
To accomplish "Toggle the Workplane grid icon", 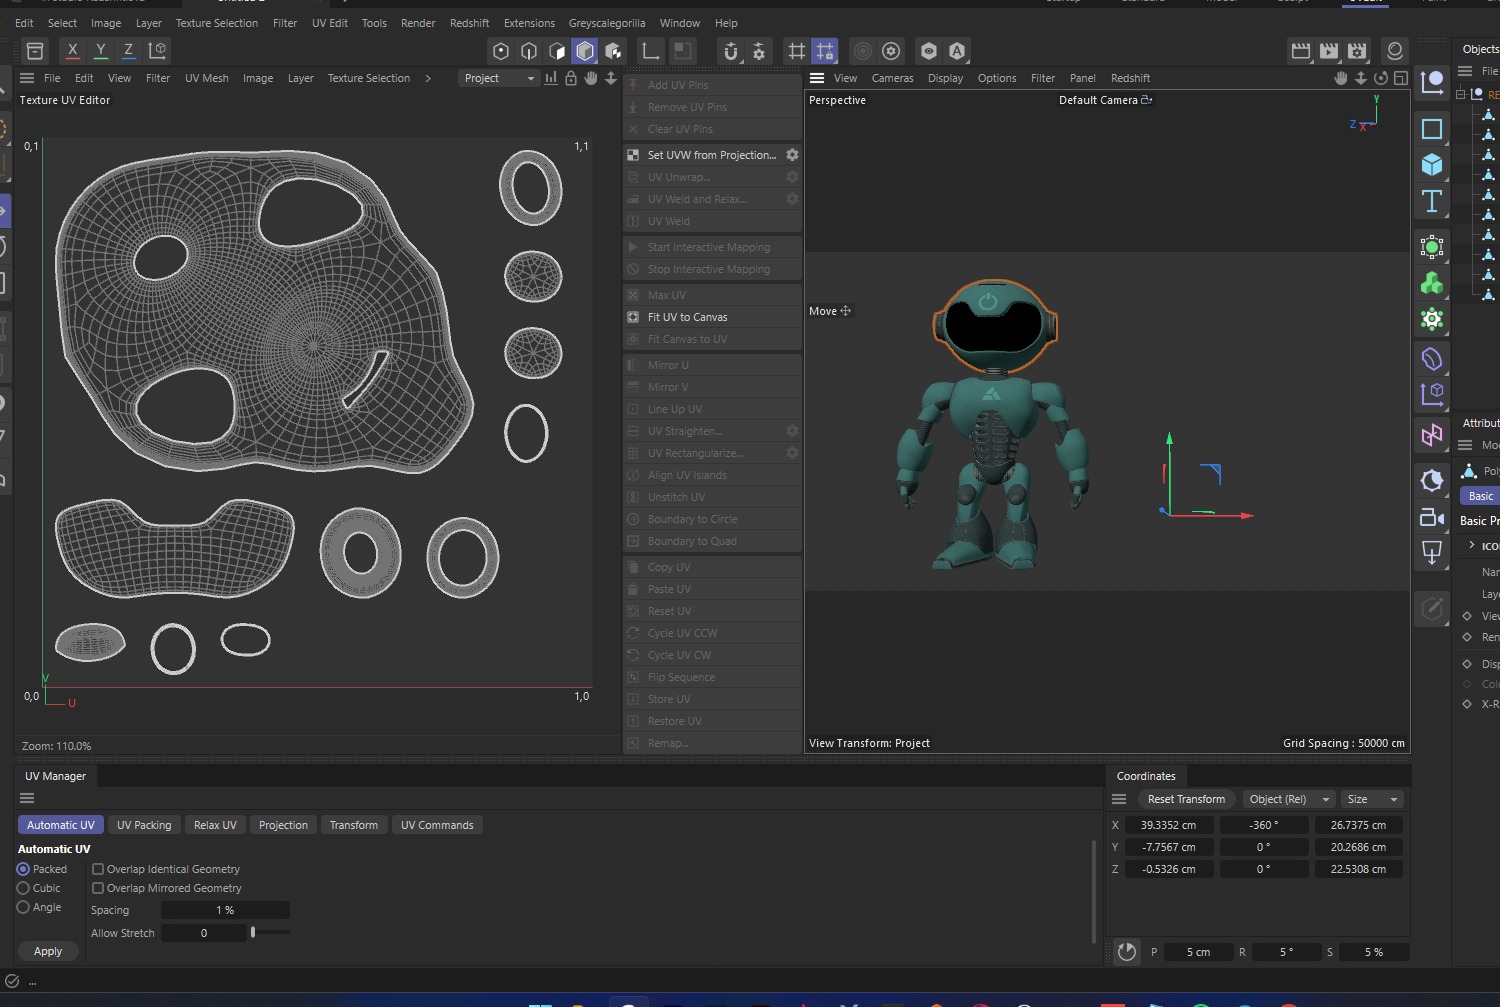I will [797, 51].
